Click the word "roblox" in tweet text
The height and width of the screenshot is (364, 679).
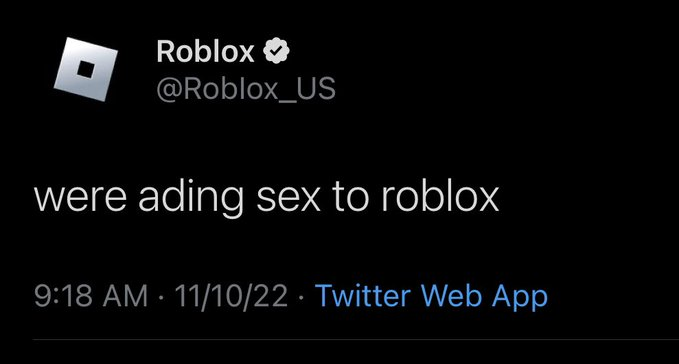440,197
